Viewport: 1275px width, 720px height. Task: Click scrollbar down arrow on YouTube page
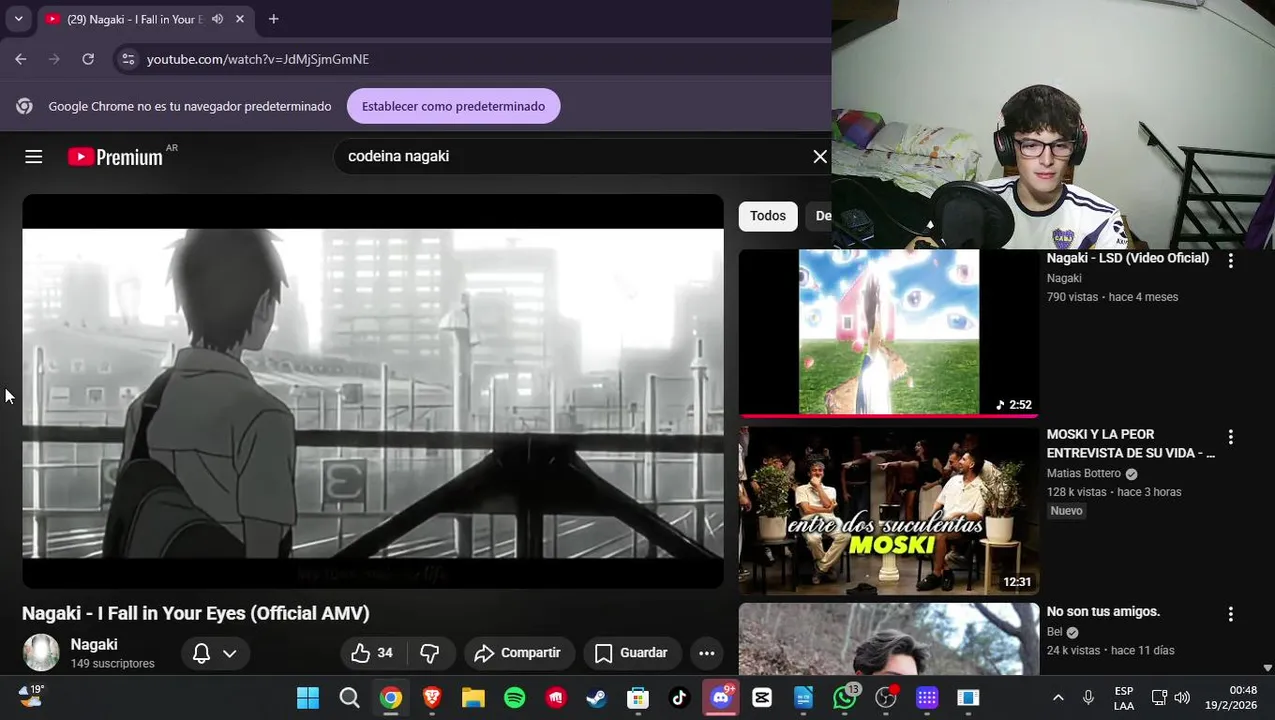pos(1268,668)
